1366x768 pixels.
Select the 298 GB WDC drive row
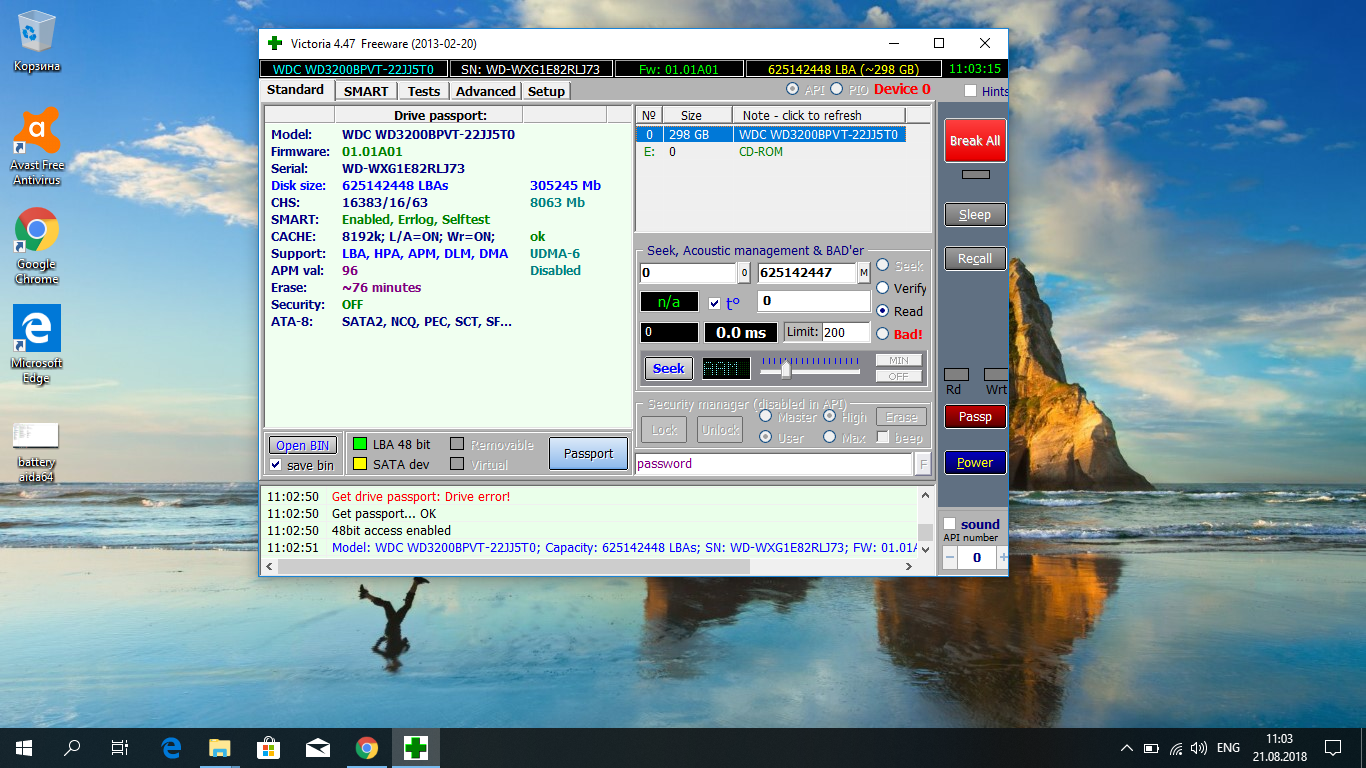click(x=771, y=134)
